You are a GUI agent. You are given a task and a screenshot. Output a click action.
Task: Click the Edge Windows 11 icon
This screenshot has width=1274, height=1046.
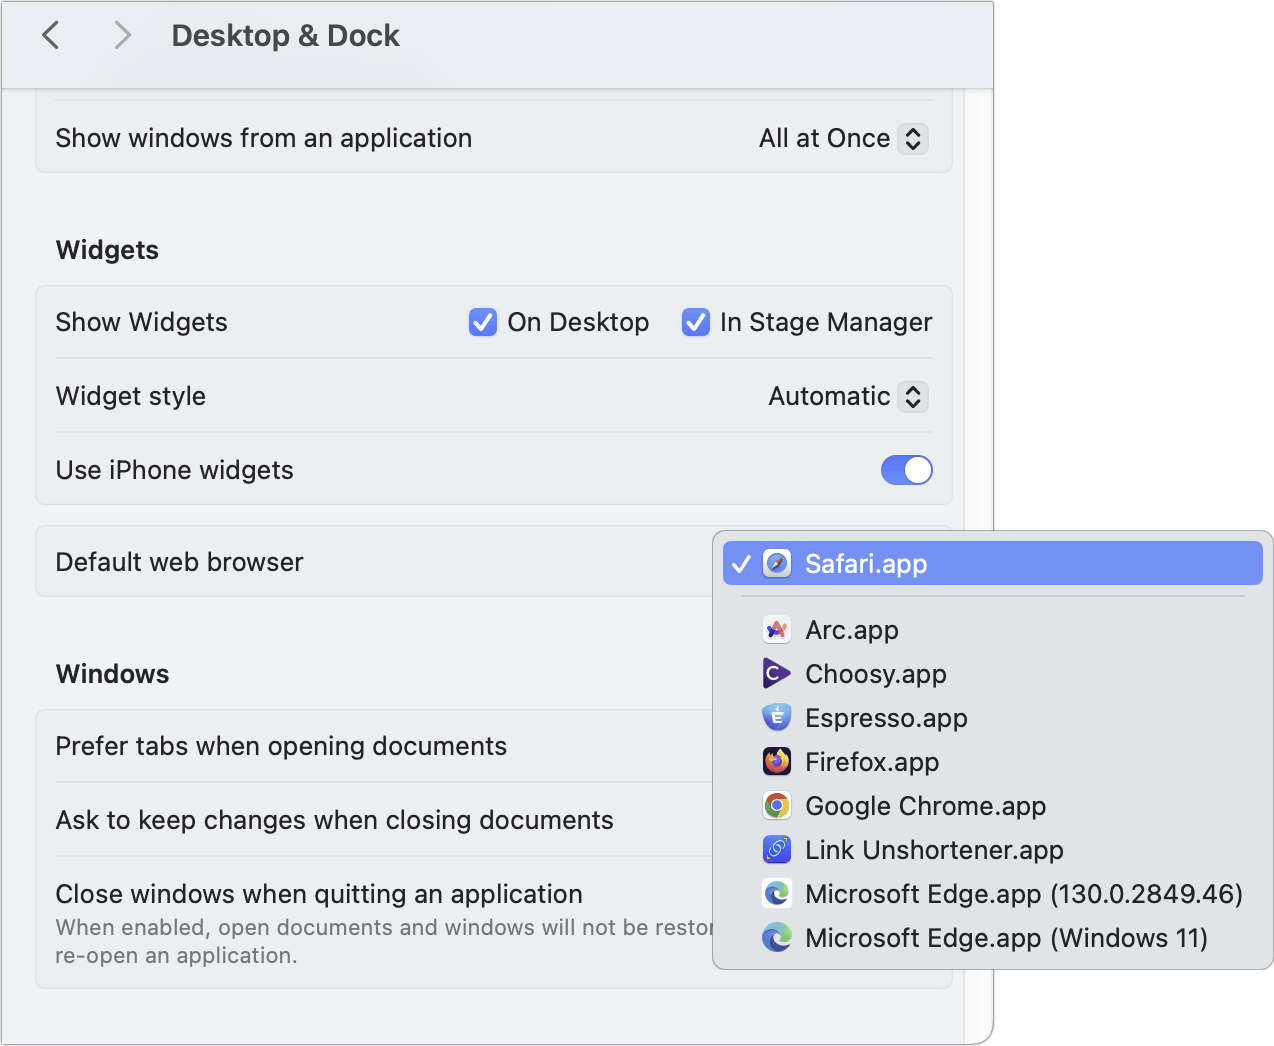(x=777, y=938)
